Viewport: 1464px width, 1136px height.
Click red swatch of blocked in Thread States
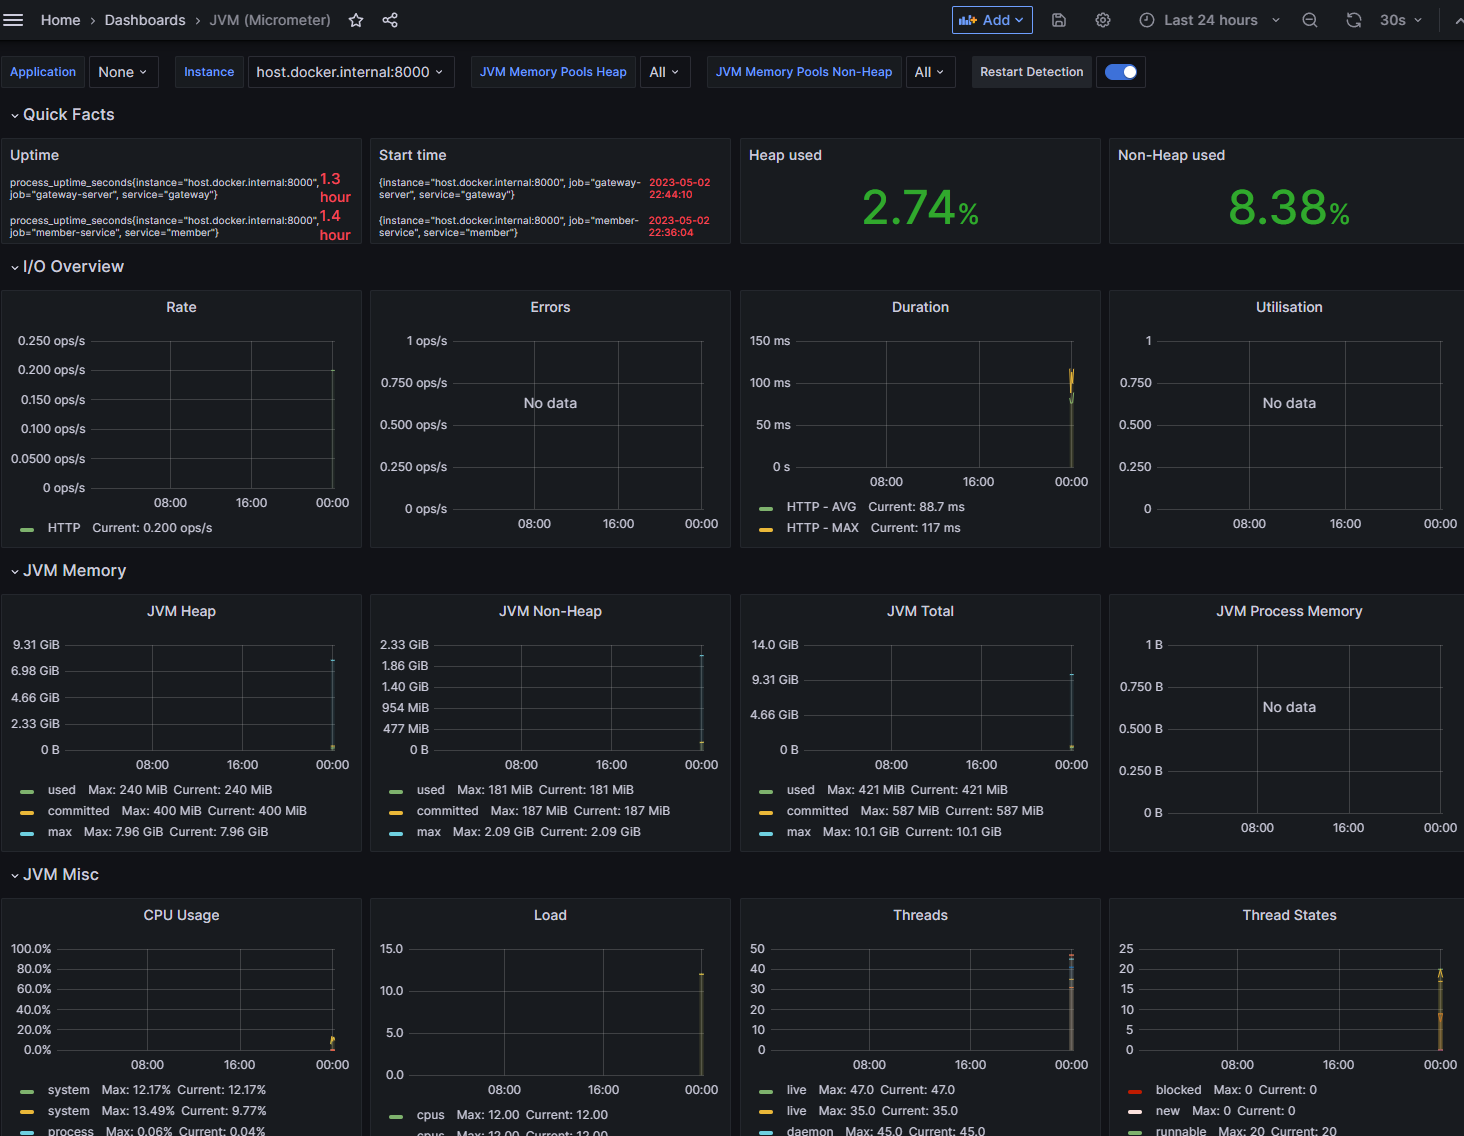(x=1135, y=1091)
